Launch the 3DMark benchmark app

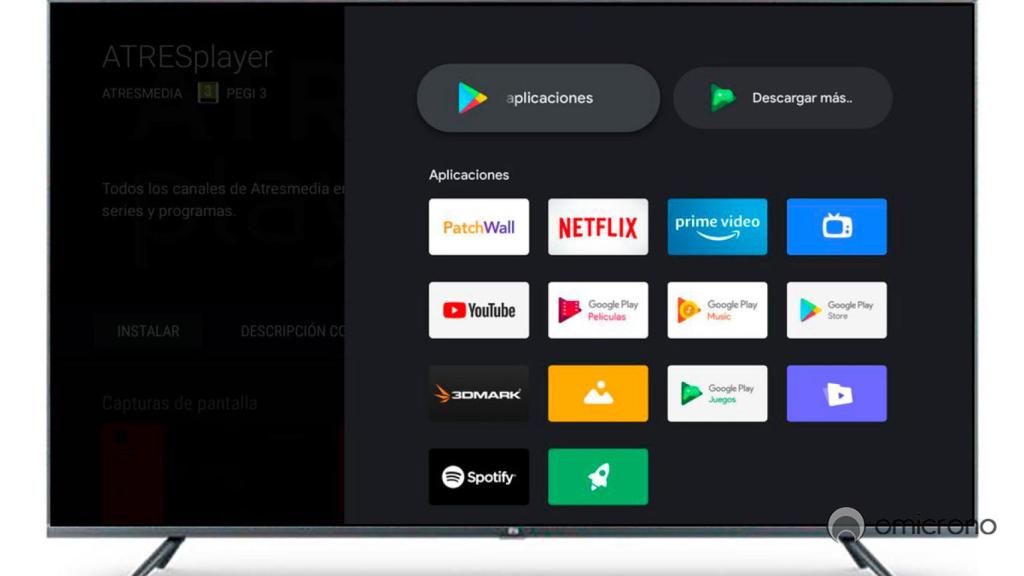pyautogui.click(x=478, y=393)
